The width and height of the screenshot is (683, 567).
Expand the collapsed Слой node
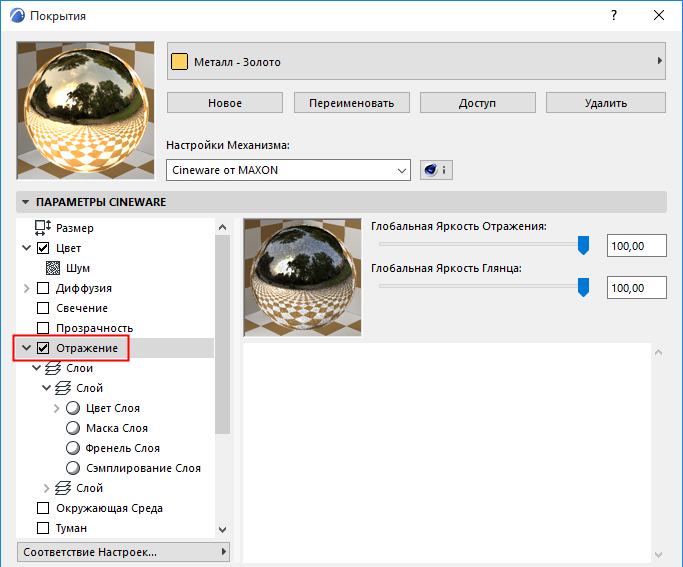(47, 488)
